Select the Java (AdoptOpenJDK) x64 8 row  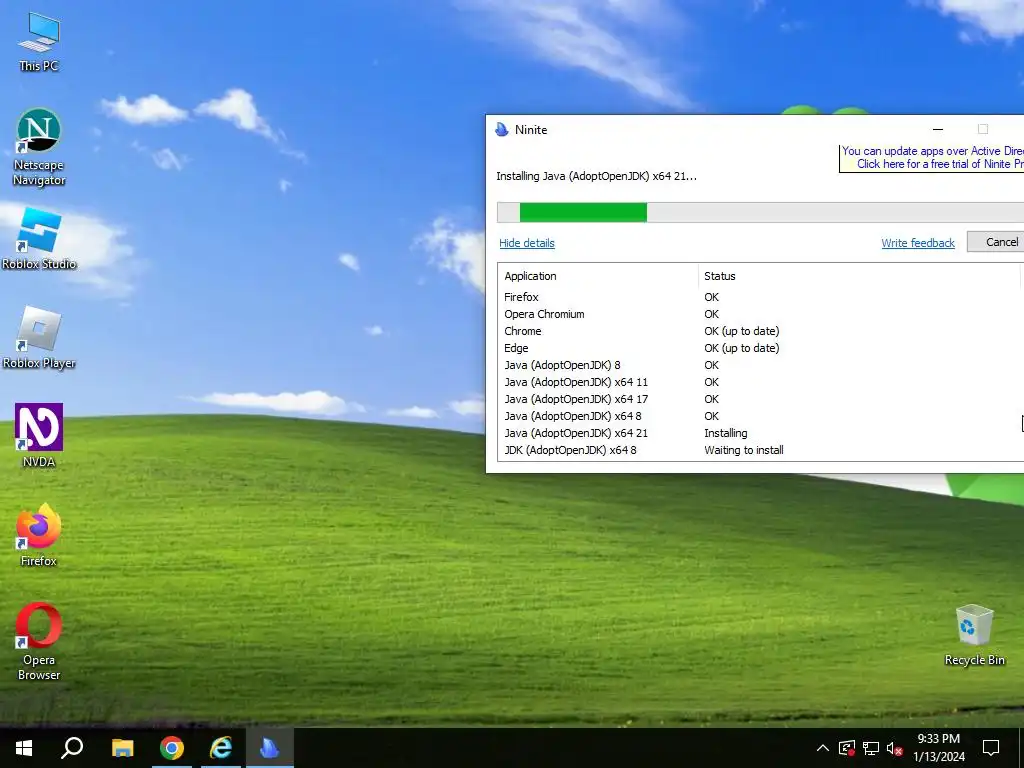(760, 416)
